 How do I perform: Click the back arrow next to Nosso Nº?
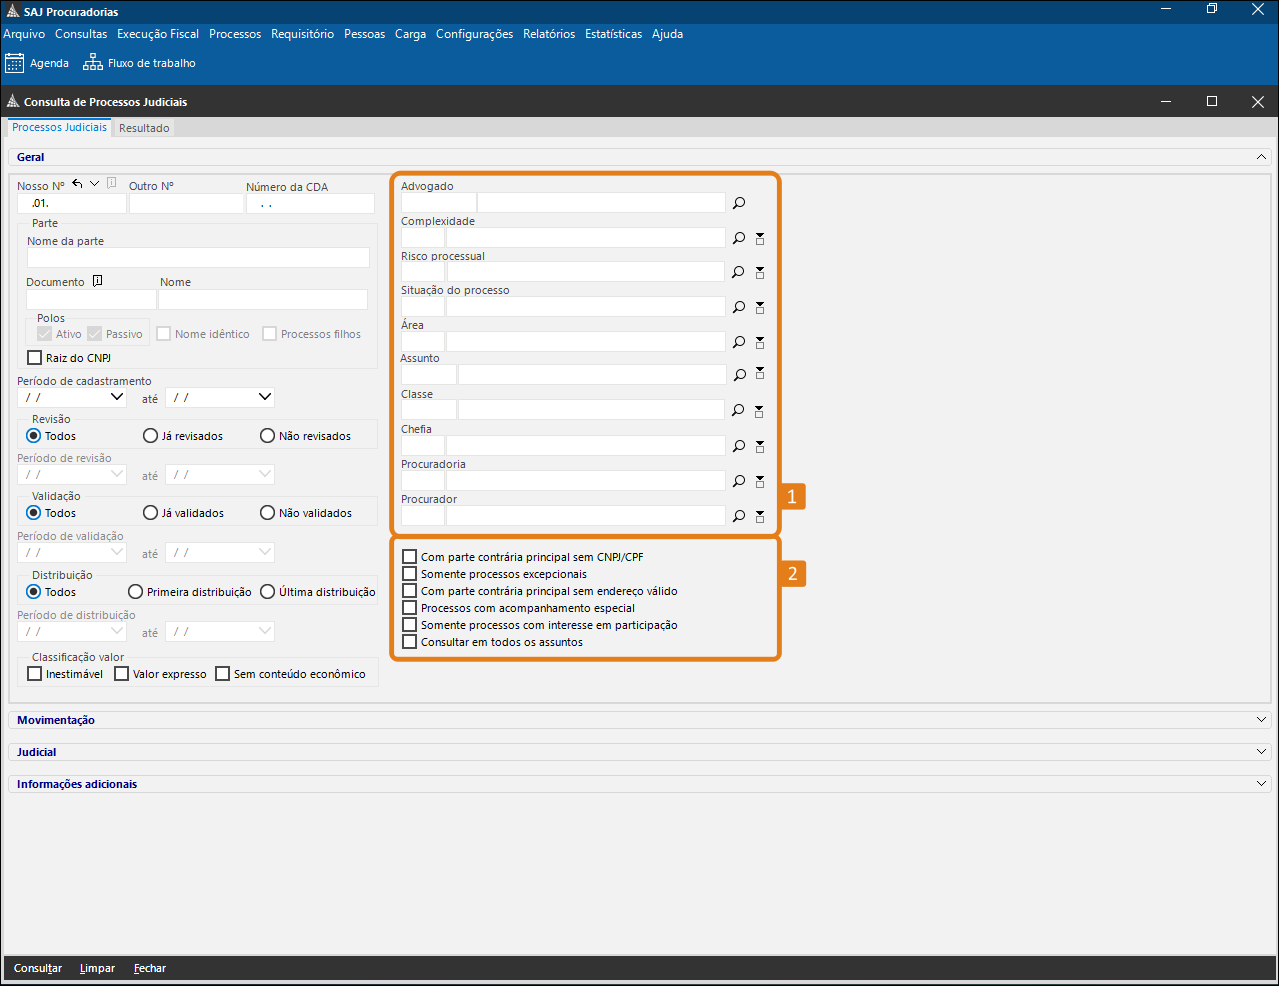coord(77,184)
